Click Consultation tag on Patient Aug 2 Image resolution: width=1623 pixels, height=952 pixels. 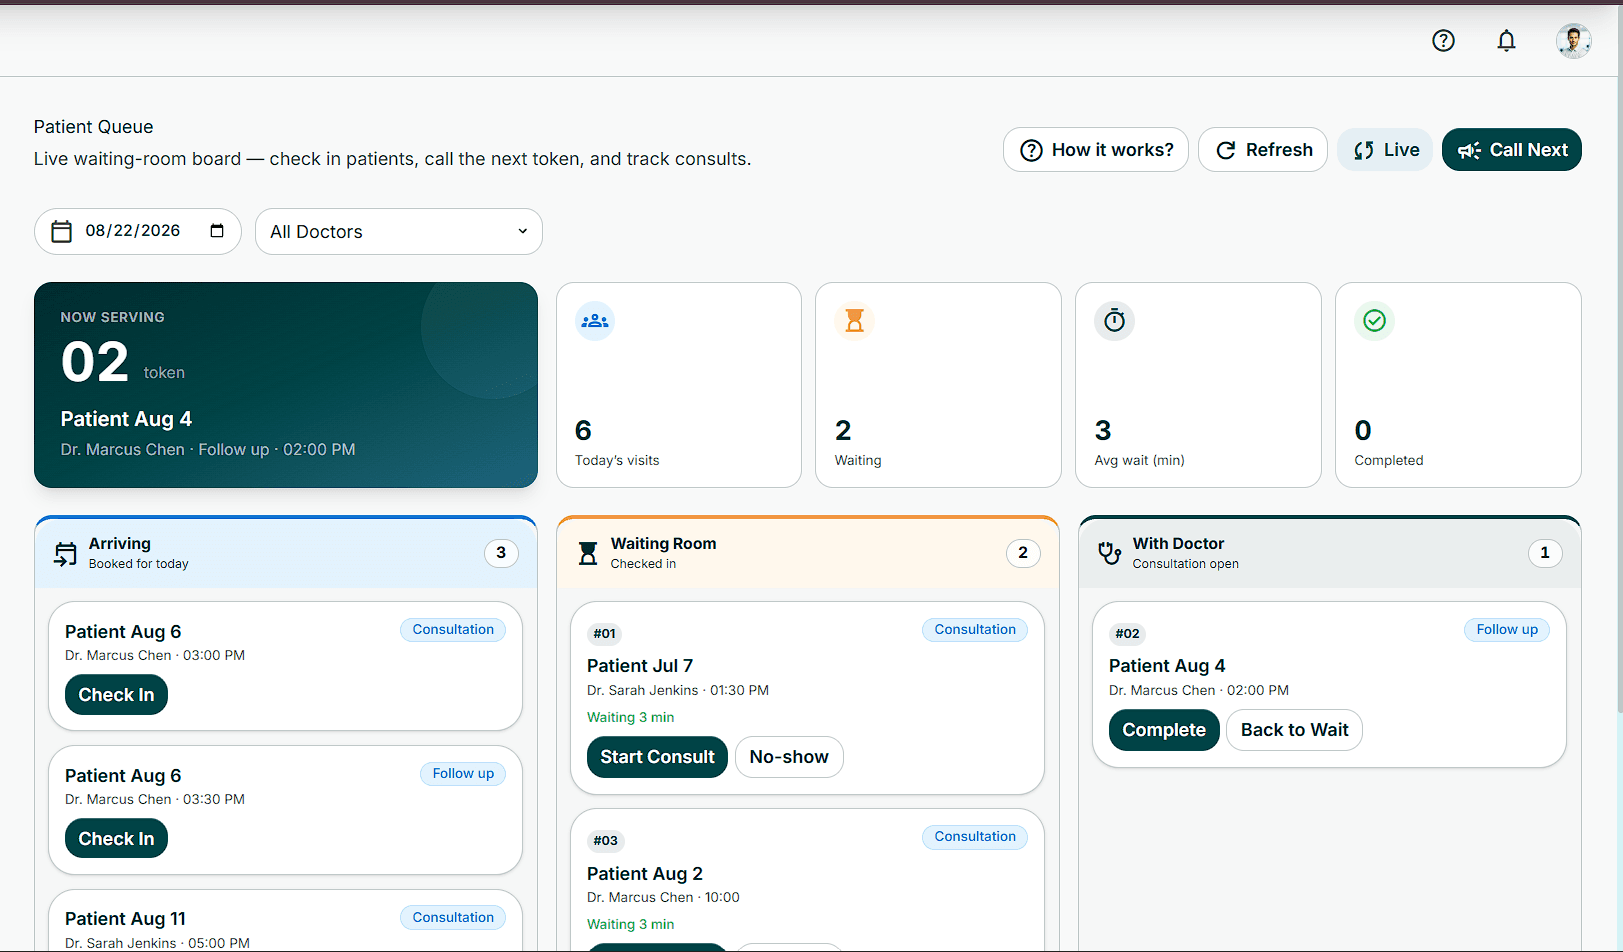[975, 837]
